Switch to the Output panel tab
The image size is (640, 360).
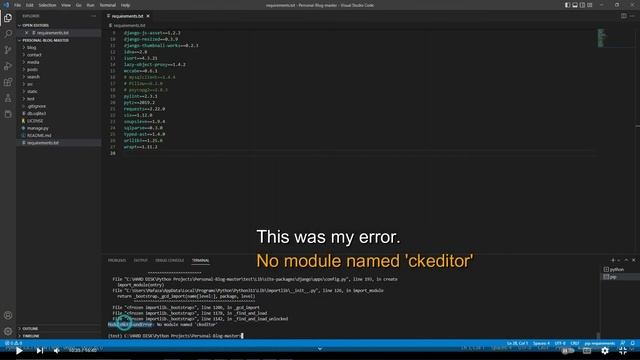140,260
